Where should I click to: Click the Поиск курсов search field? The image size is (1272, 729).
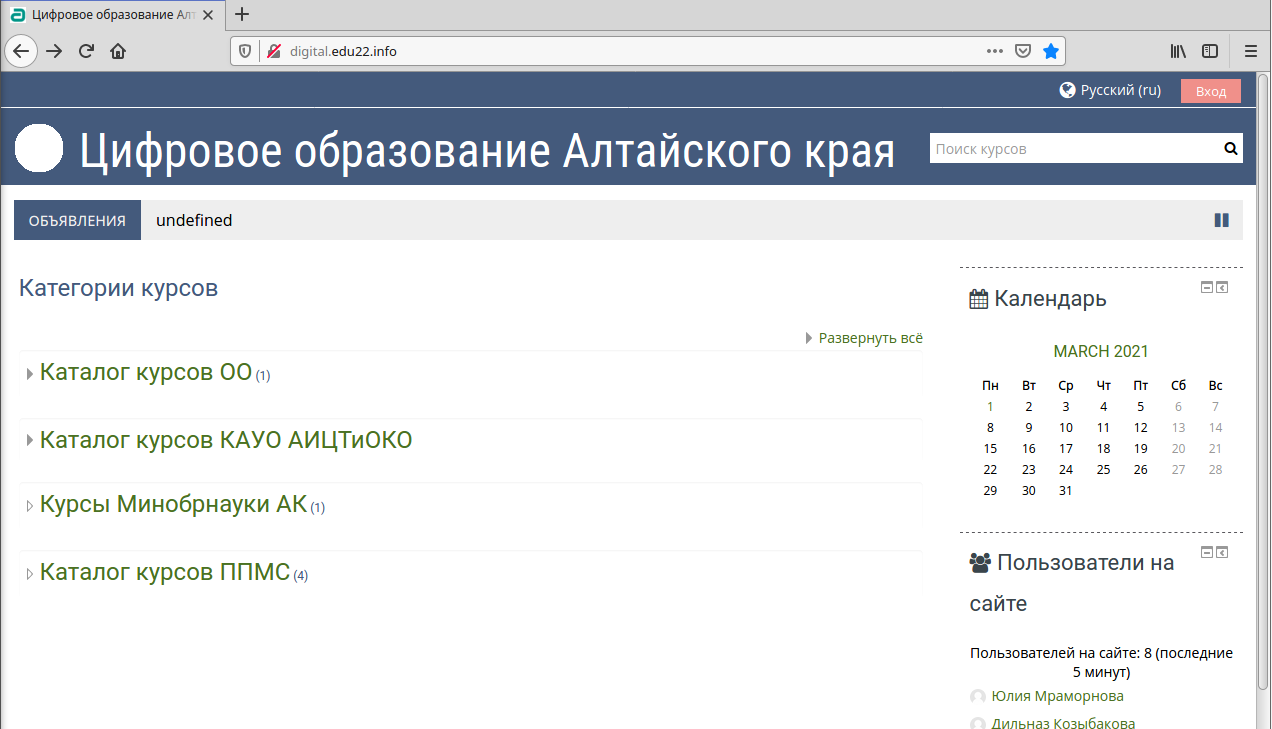click(1075, 149)
